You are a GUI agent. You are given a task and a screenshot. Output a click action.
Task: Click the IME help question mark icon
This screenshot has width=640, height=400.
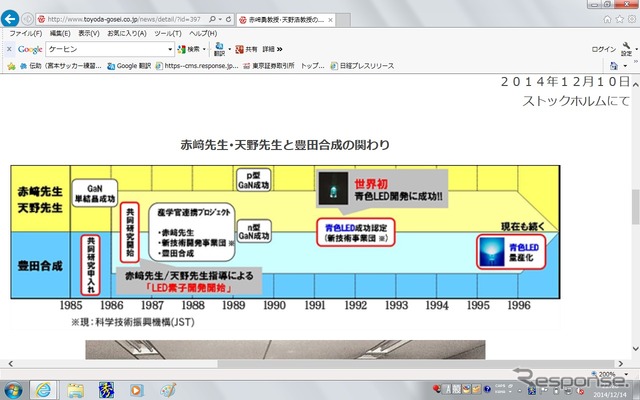[487, 389]
